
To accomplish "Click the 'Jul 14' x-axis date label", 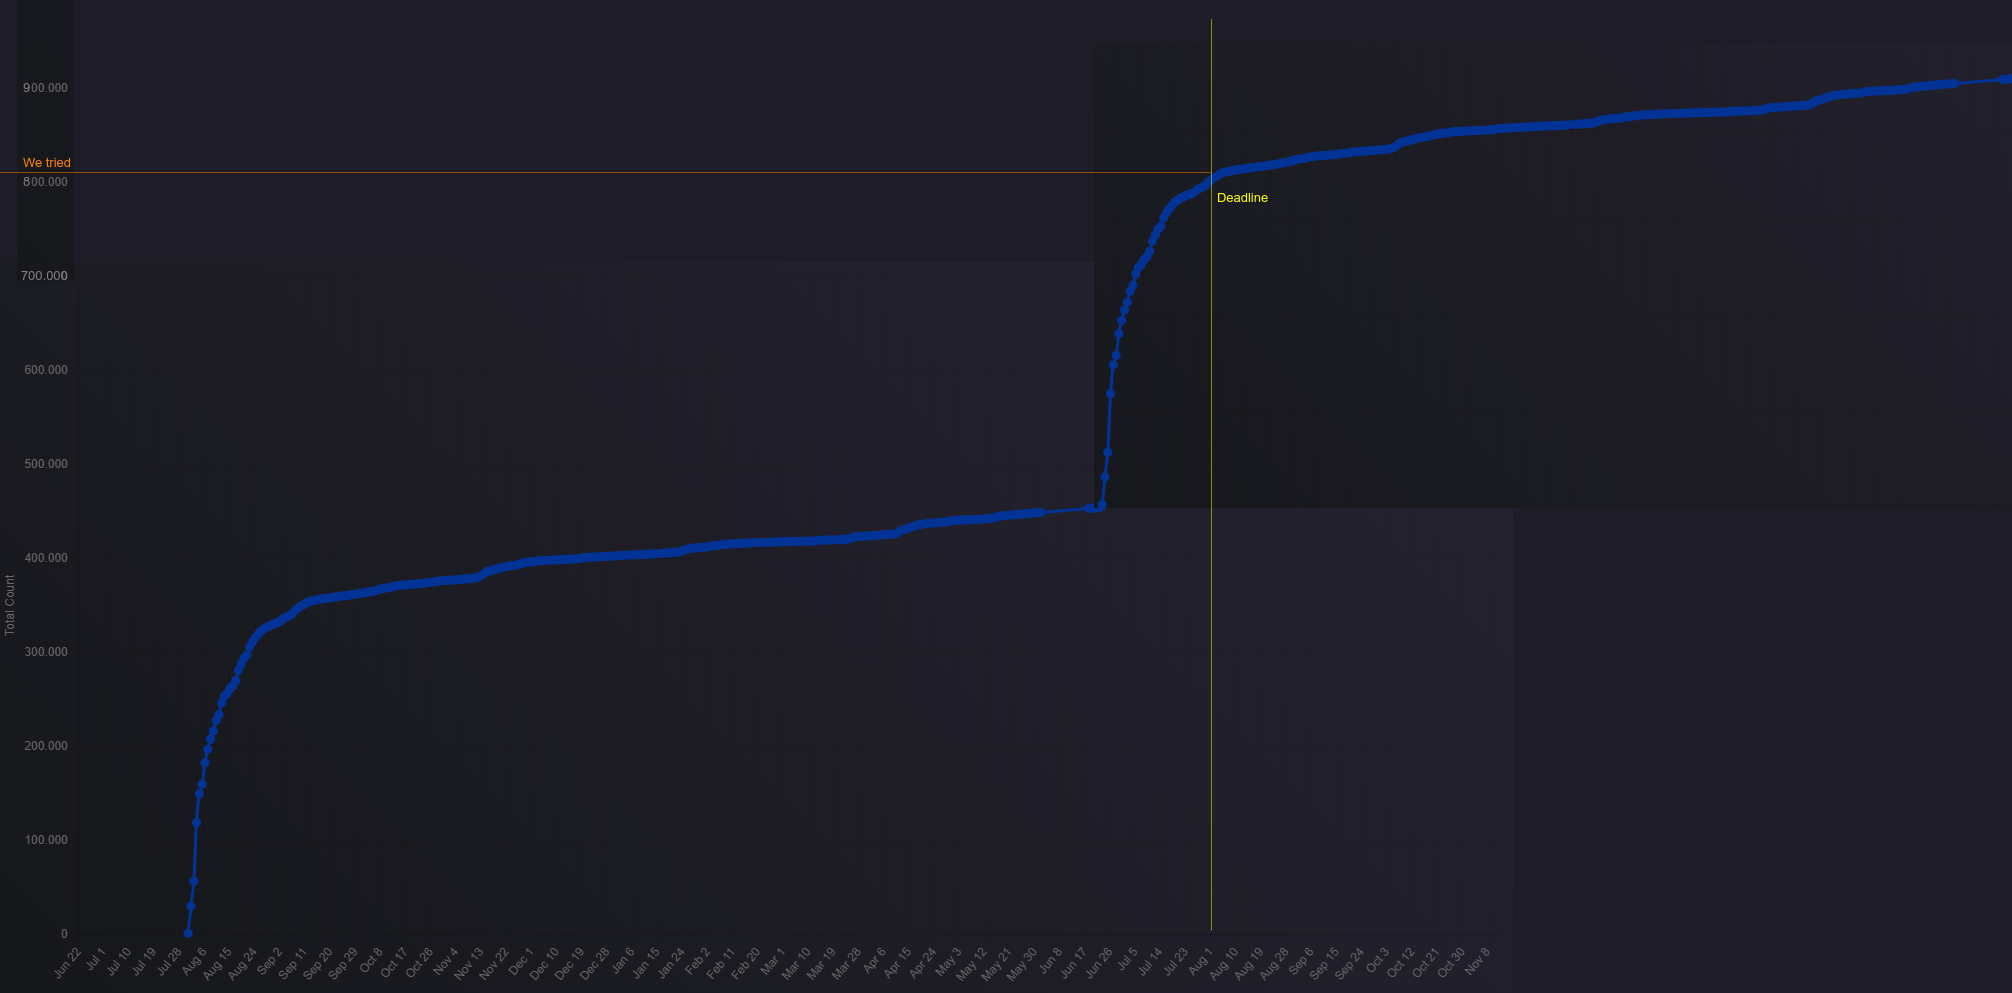I will (x=1149, y=961).
